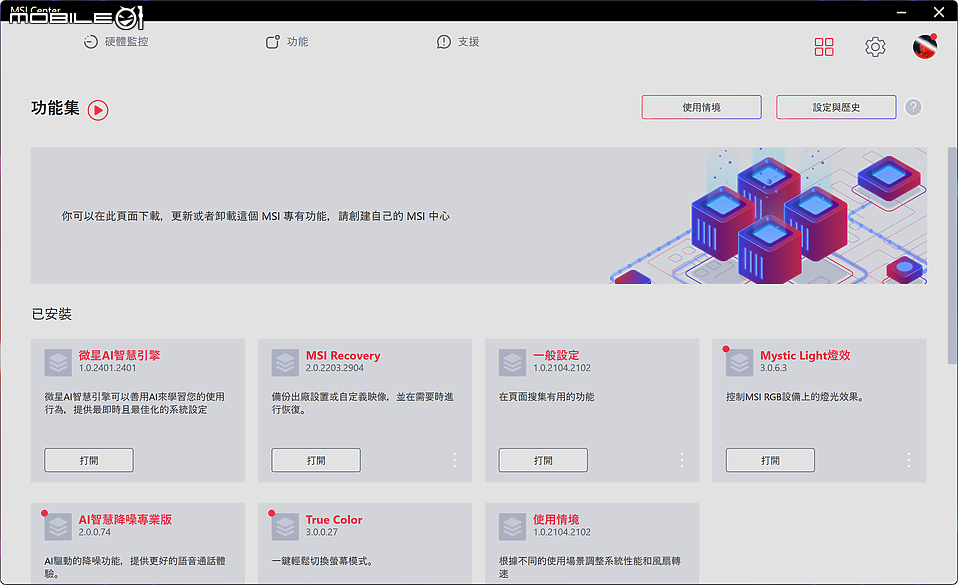Click the vertical scrollbar thumb
This screenshot has height=585, width=958.
[x=952, y=256]
